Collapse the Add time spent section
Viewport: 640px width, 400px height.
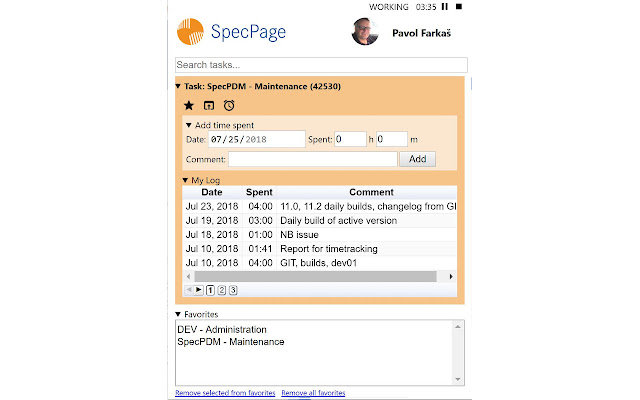(x=189, y=125)
